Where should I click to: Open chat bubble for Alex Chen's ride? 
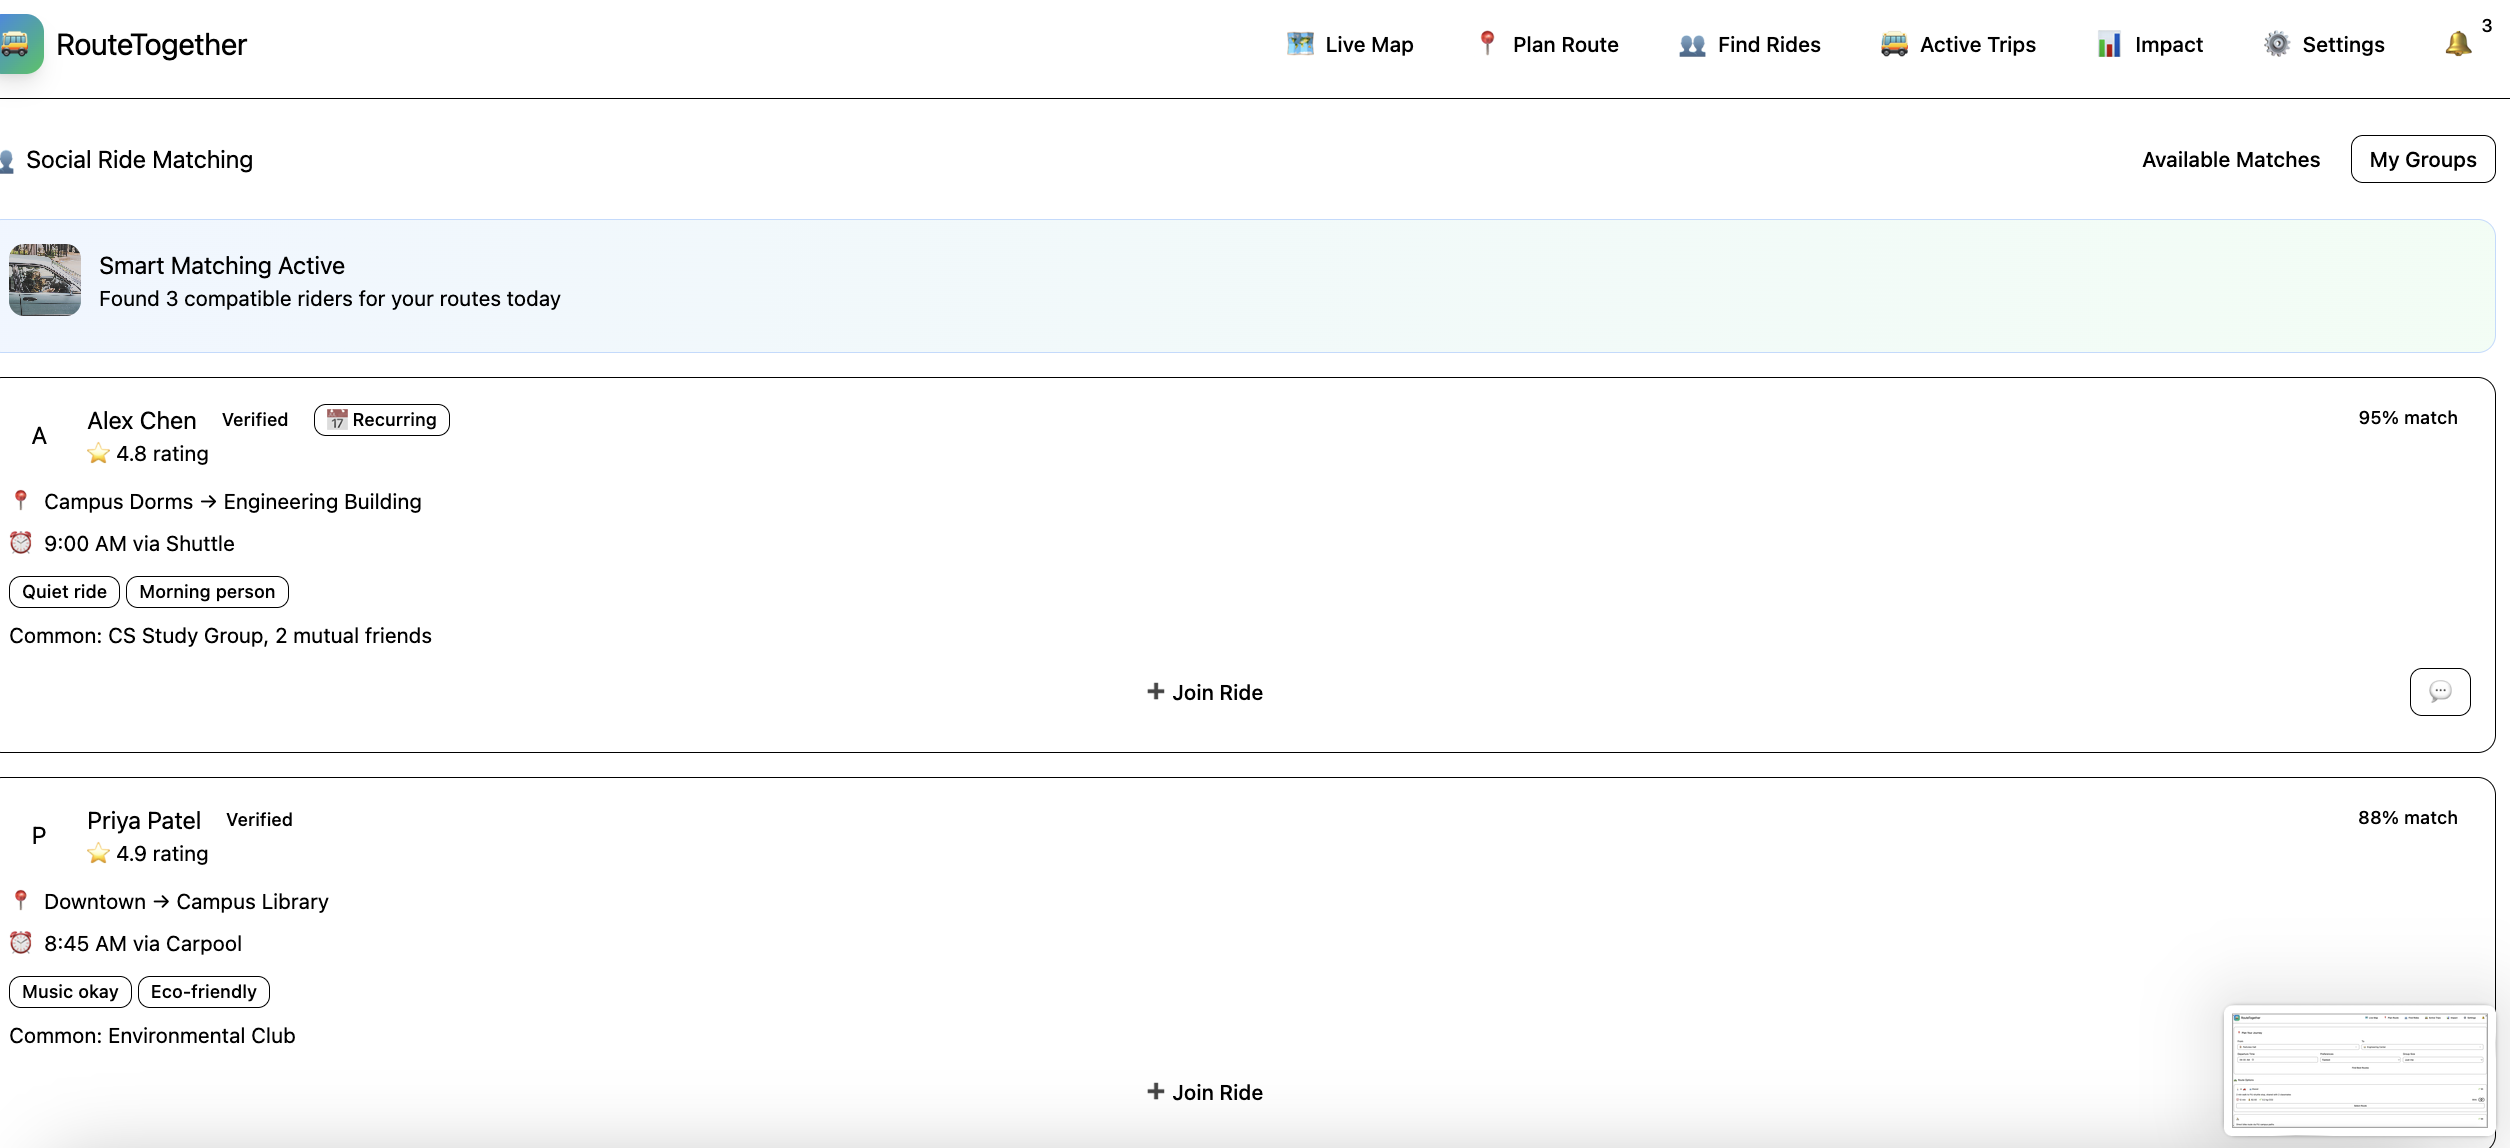click(2439, 692)
